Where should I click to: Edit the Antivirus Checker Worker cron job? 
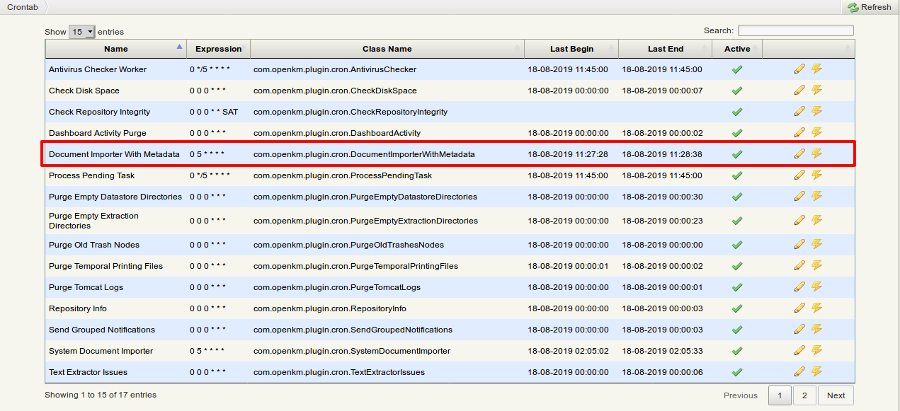click(798, 69)
